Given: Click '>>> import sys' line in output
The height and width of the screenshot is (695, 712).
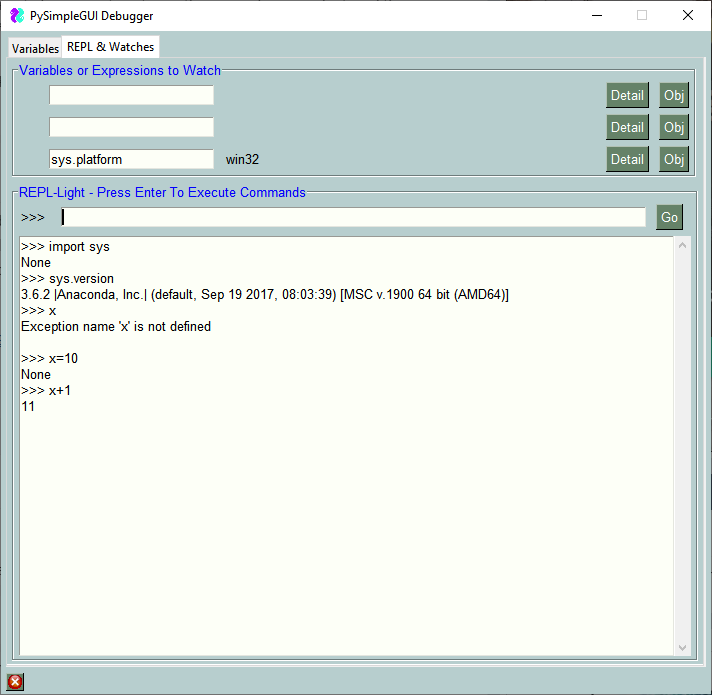Looking at the screenshot, I should pyautogui.click(x=65, y=246).
